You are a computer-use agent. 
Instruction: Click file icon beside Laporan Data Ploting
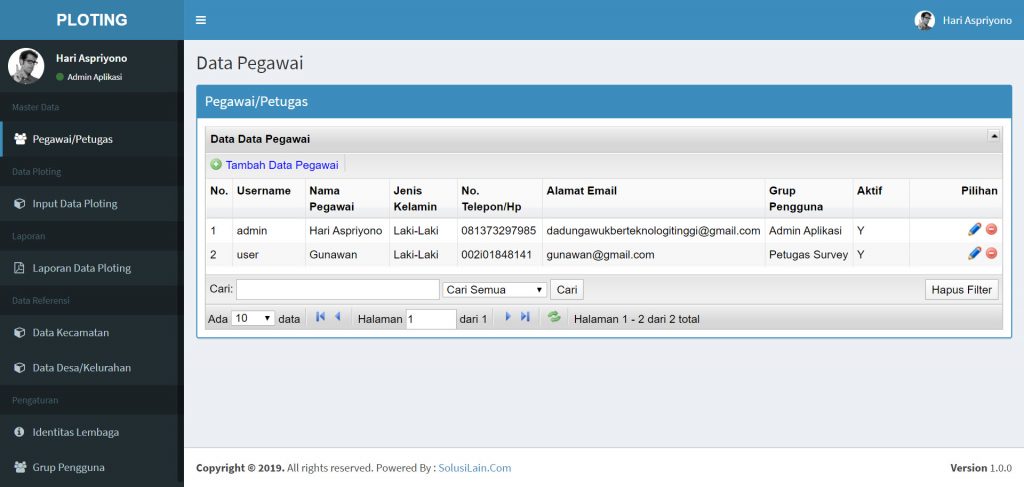coord(20,268)
